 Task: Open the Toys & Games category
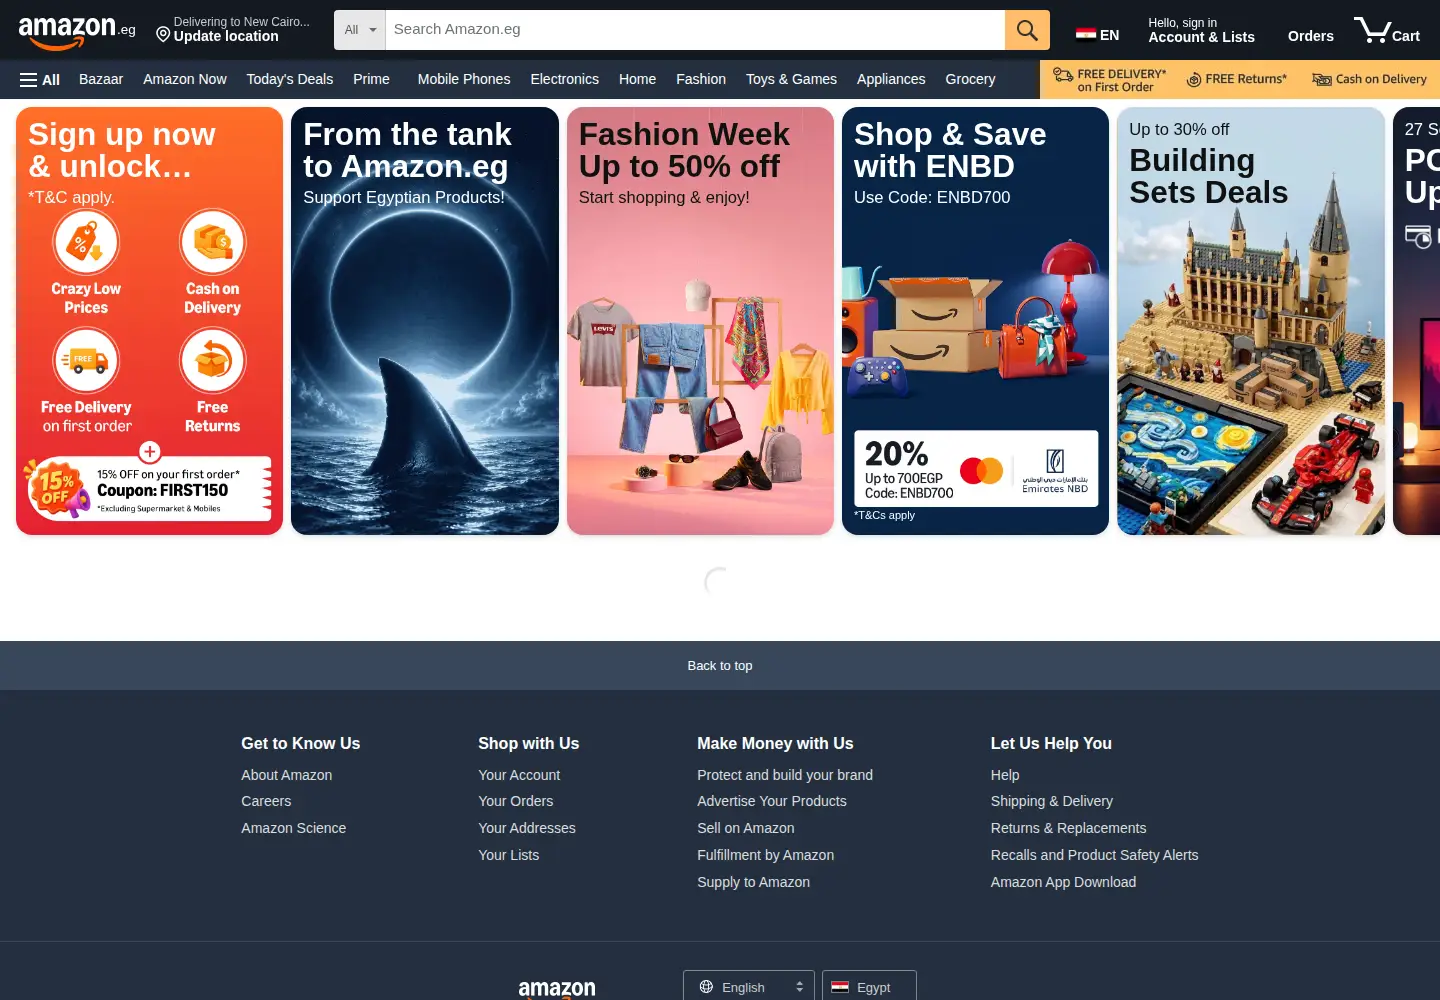[791, 79]
